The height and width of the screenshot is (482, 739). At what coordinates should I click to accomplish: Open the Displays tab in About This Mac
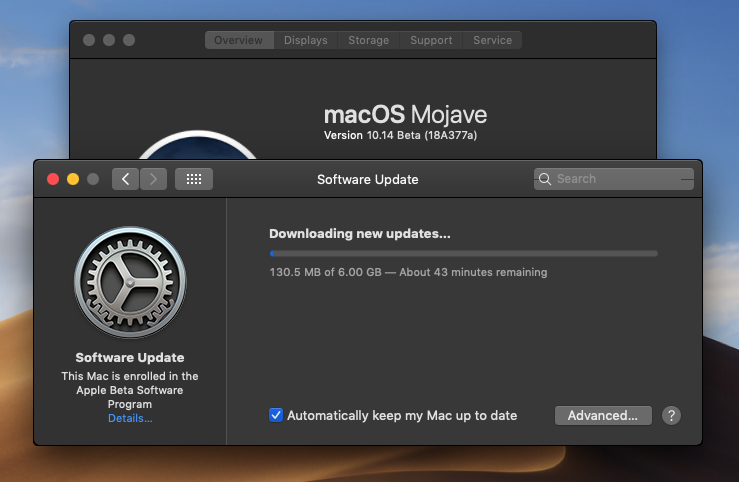point(306,40)
